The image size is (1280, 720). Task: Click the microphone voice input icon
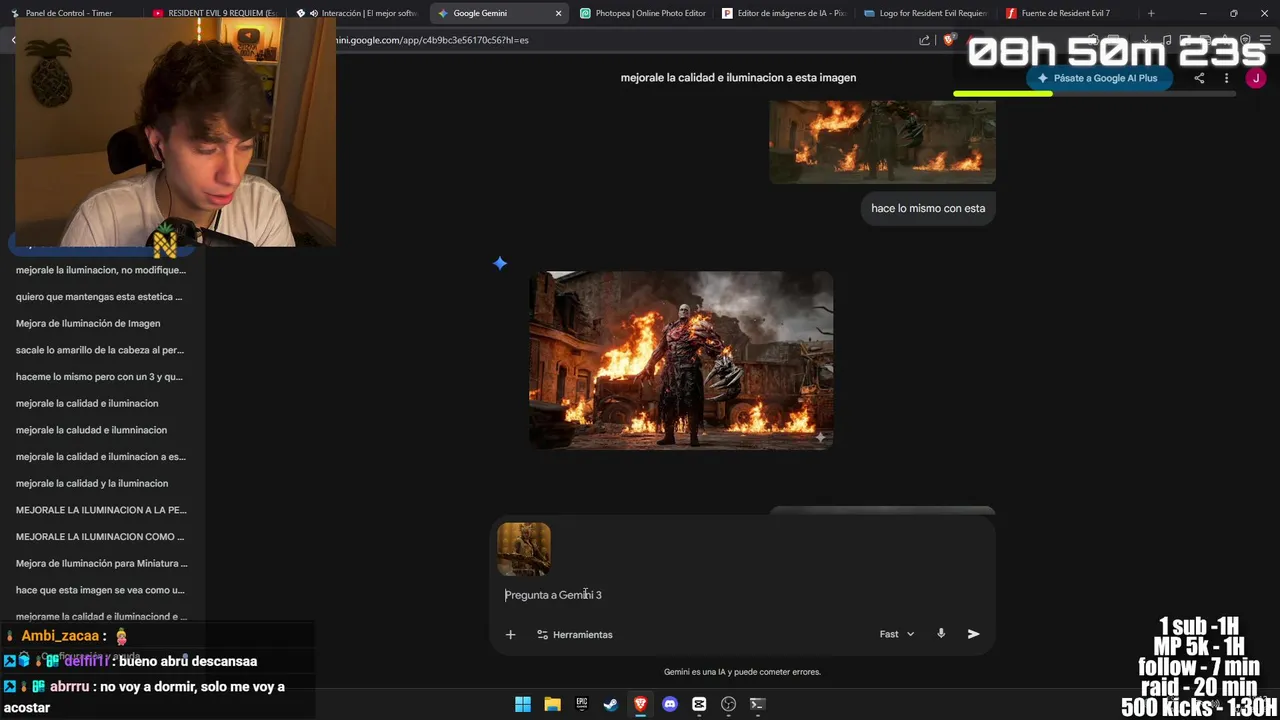pyautogui.click(x=941, y=634)
